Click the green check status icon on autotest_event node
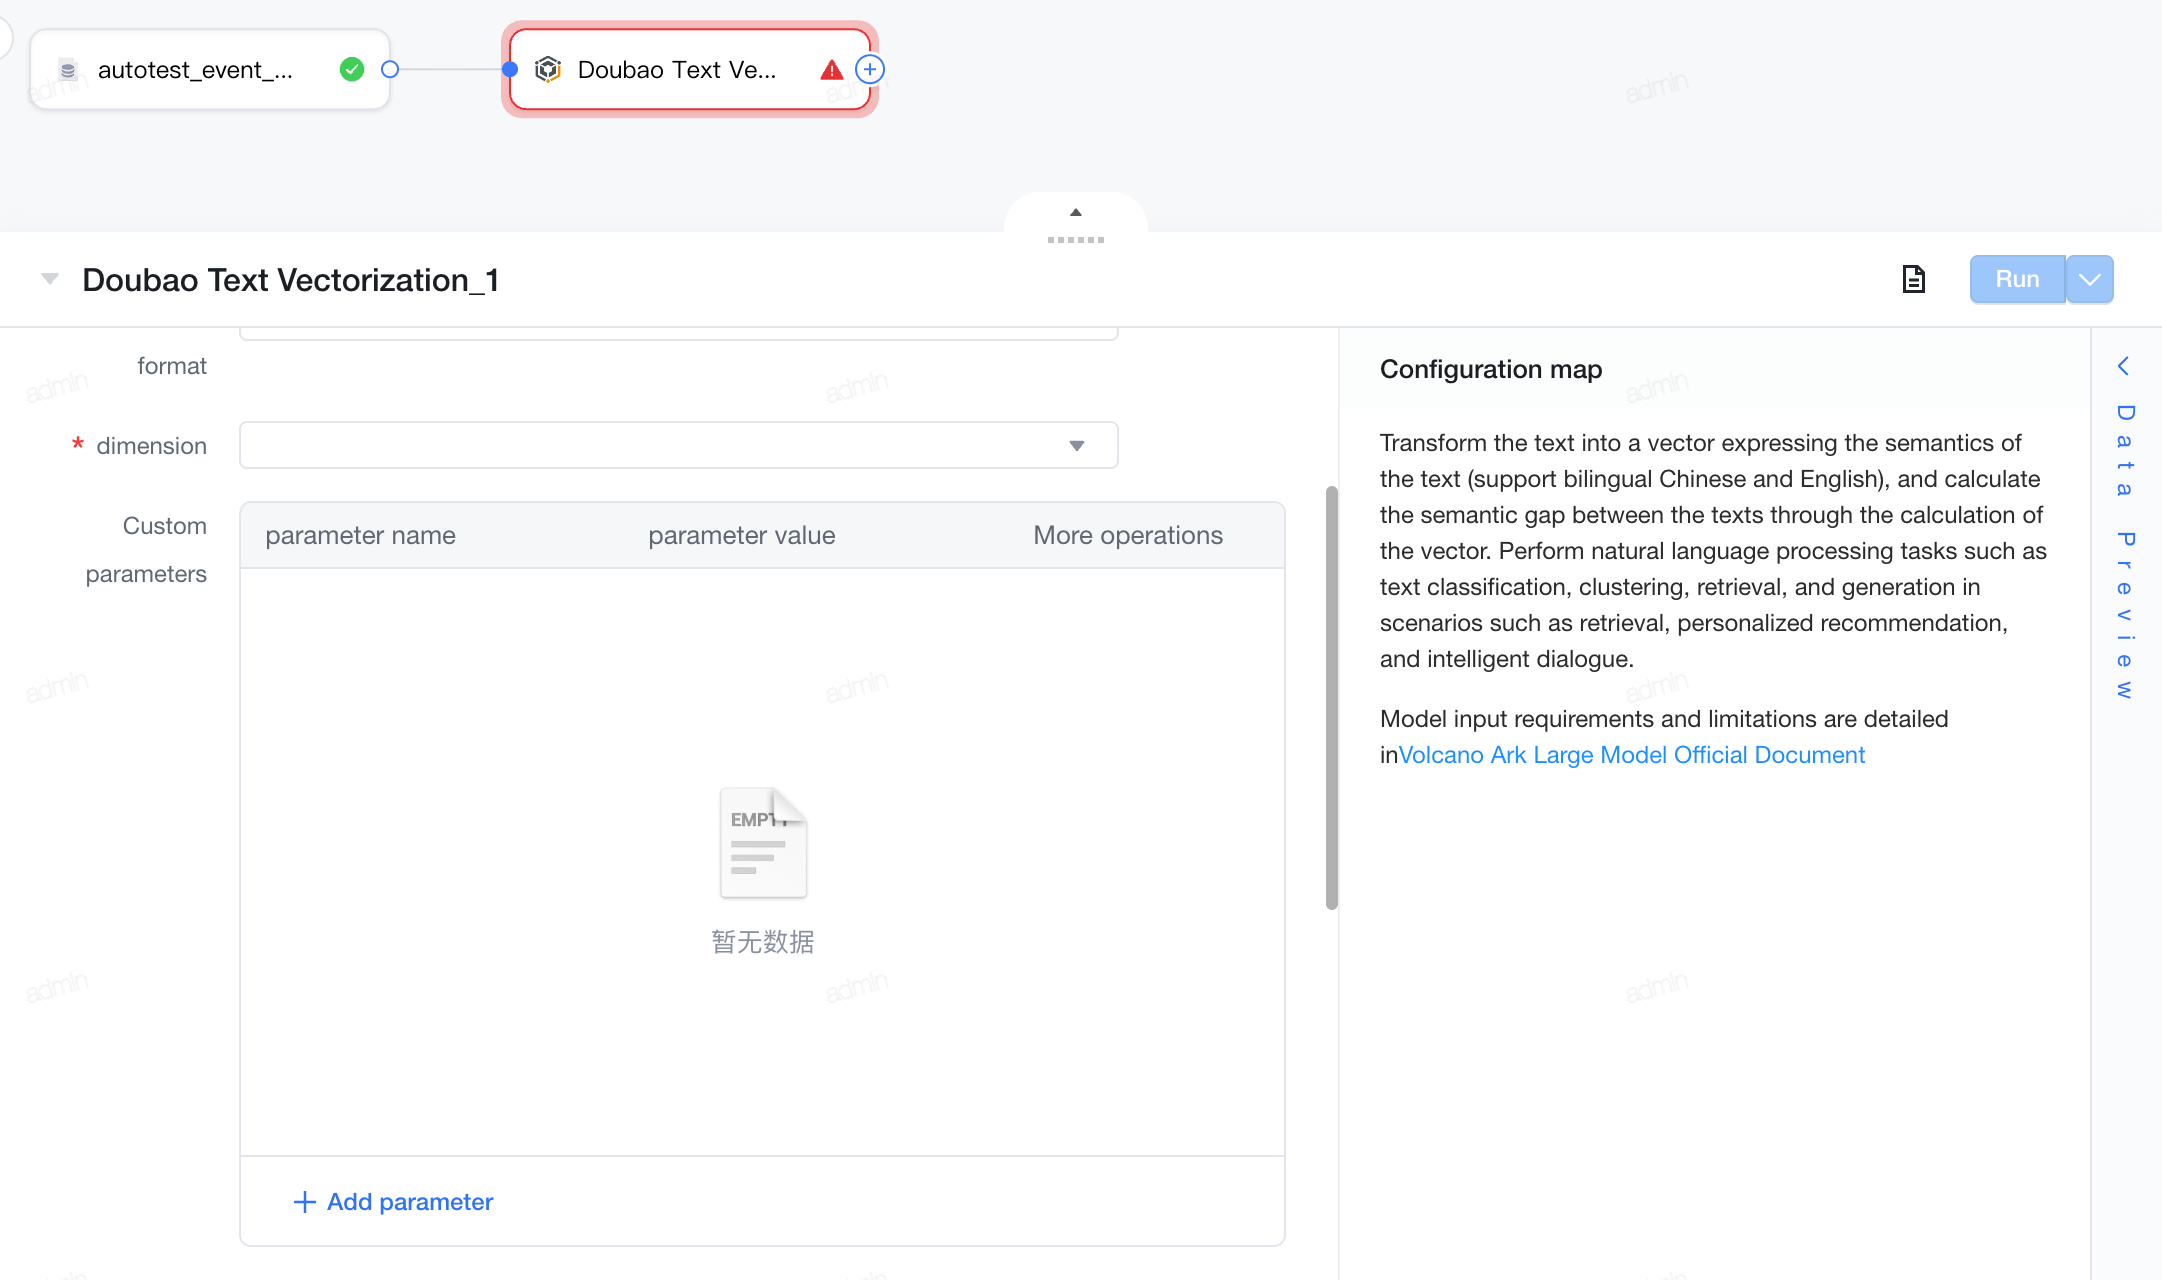 click(x=351, y=69)
